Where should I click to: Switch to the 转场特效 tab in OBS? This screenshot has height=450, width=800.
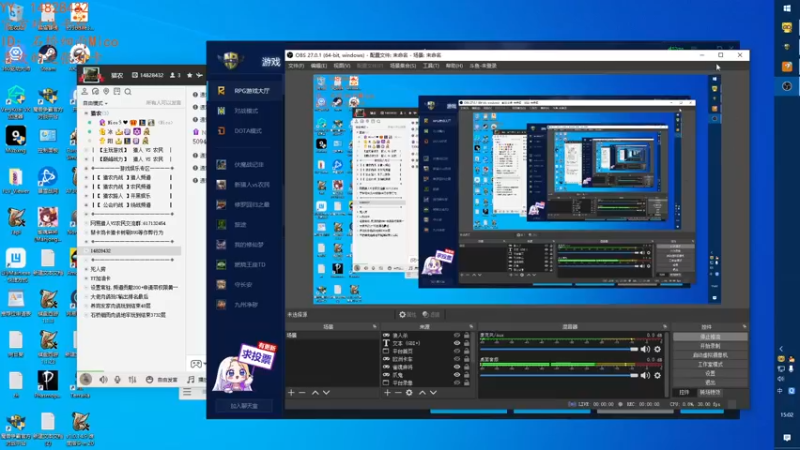pos(710,392)
